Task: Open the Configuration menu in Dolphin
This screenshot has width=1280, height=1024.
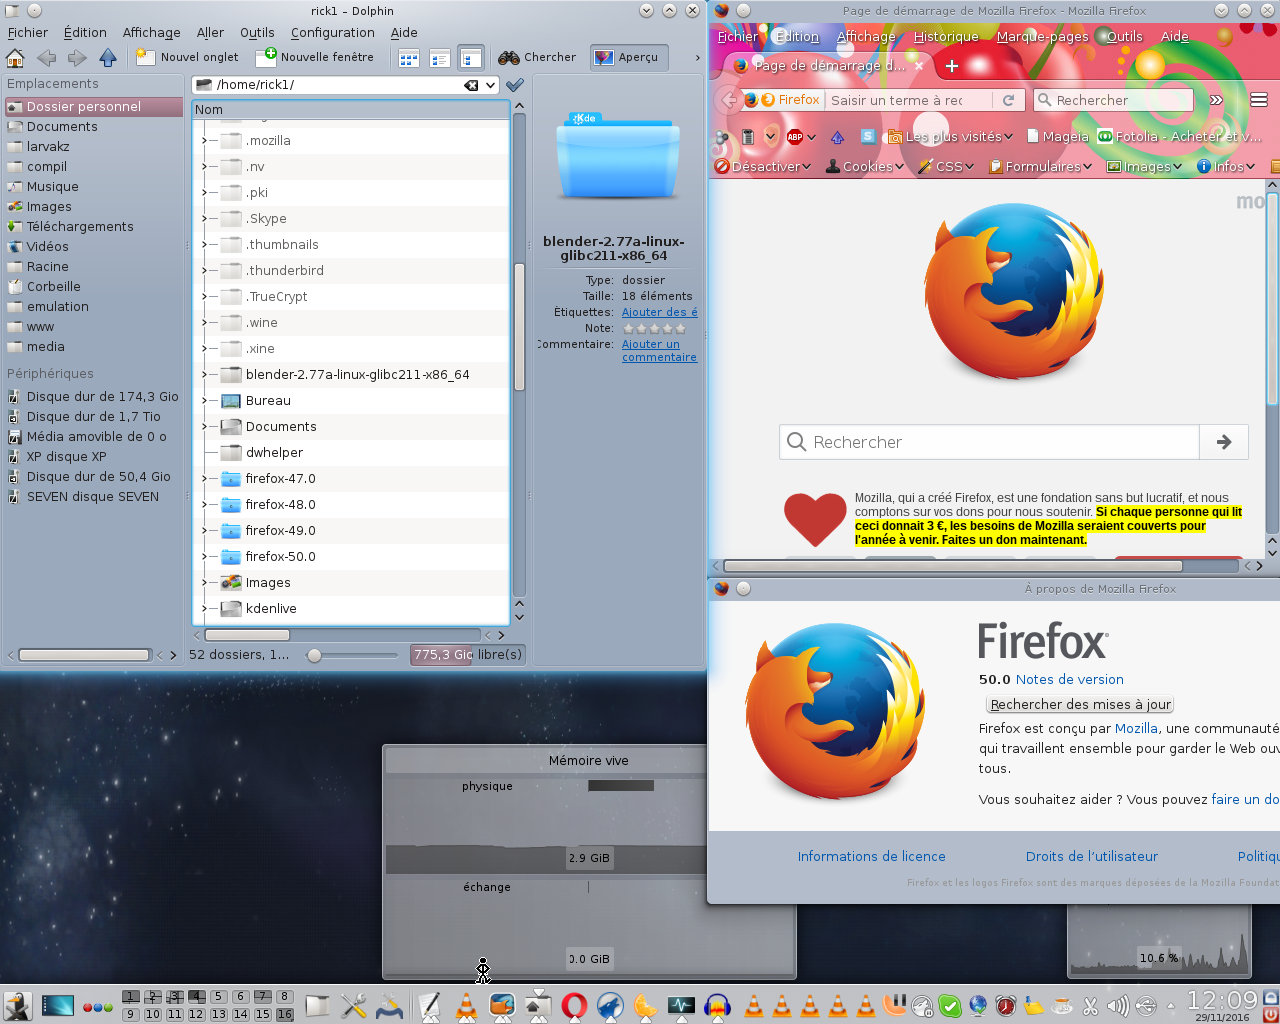Action: click(x=332, y=33)
